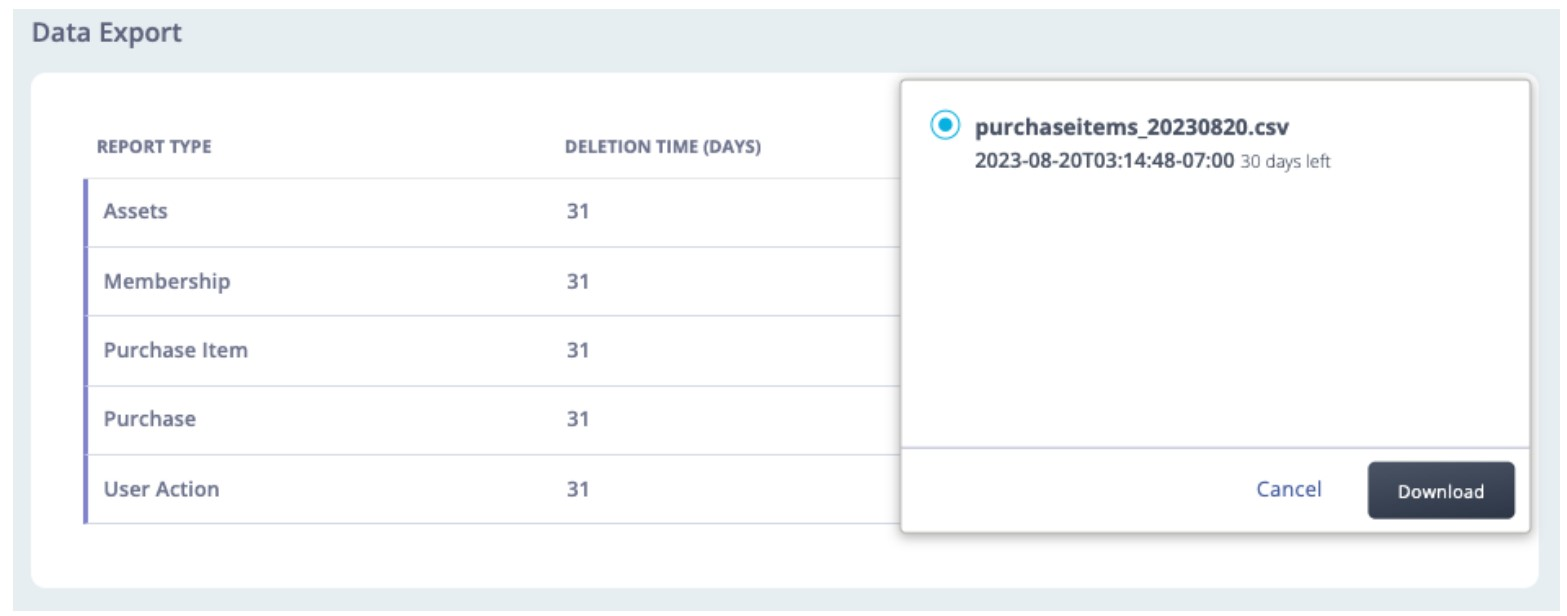
Task: Cancel the file download dialog
Action: tap(1288, 489)
